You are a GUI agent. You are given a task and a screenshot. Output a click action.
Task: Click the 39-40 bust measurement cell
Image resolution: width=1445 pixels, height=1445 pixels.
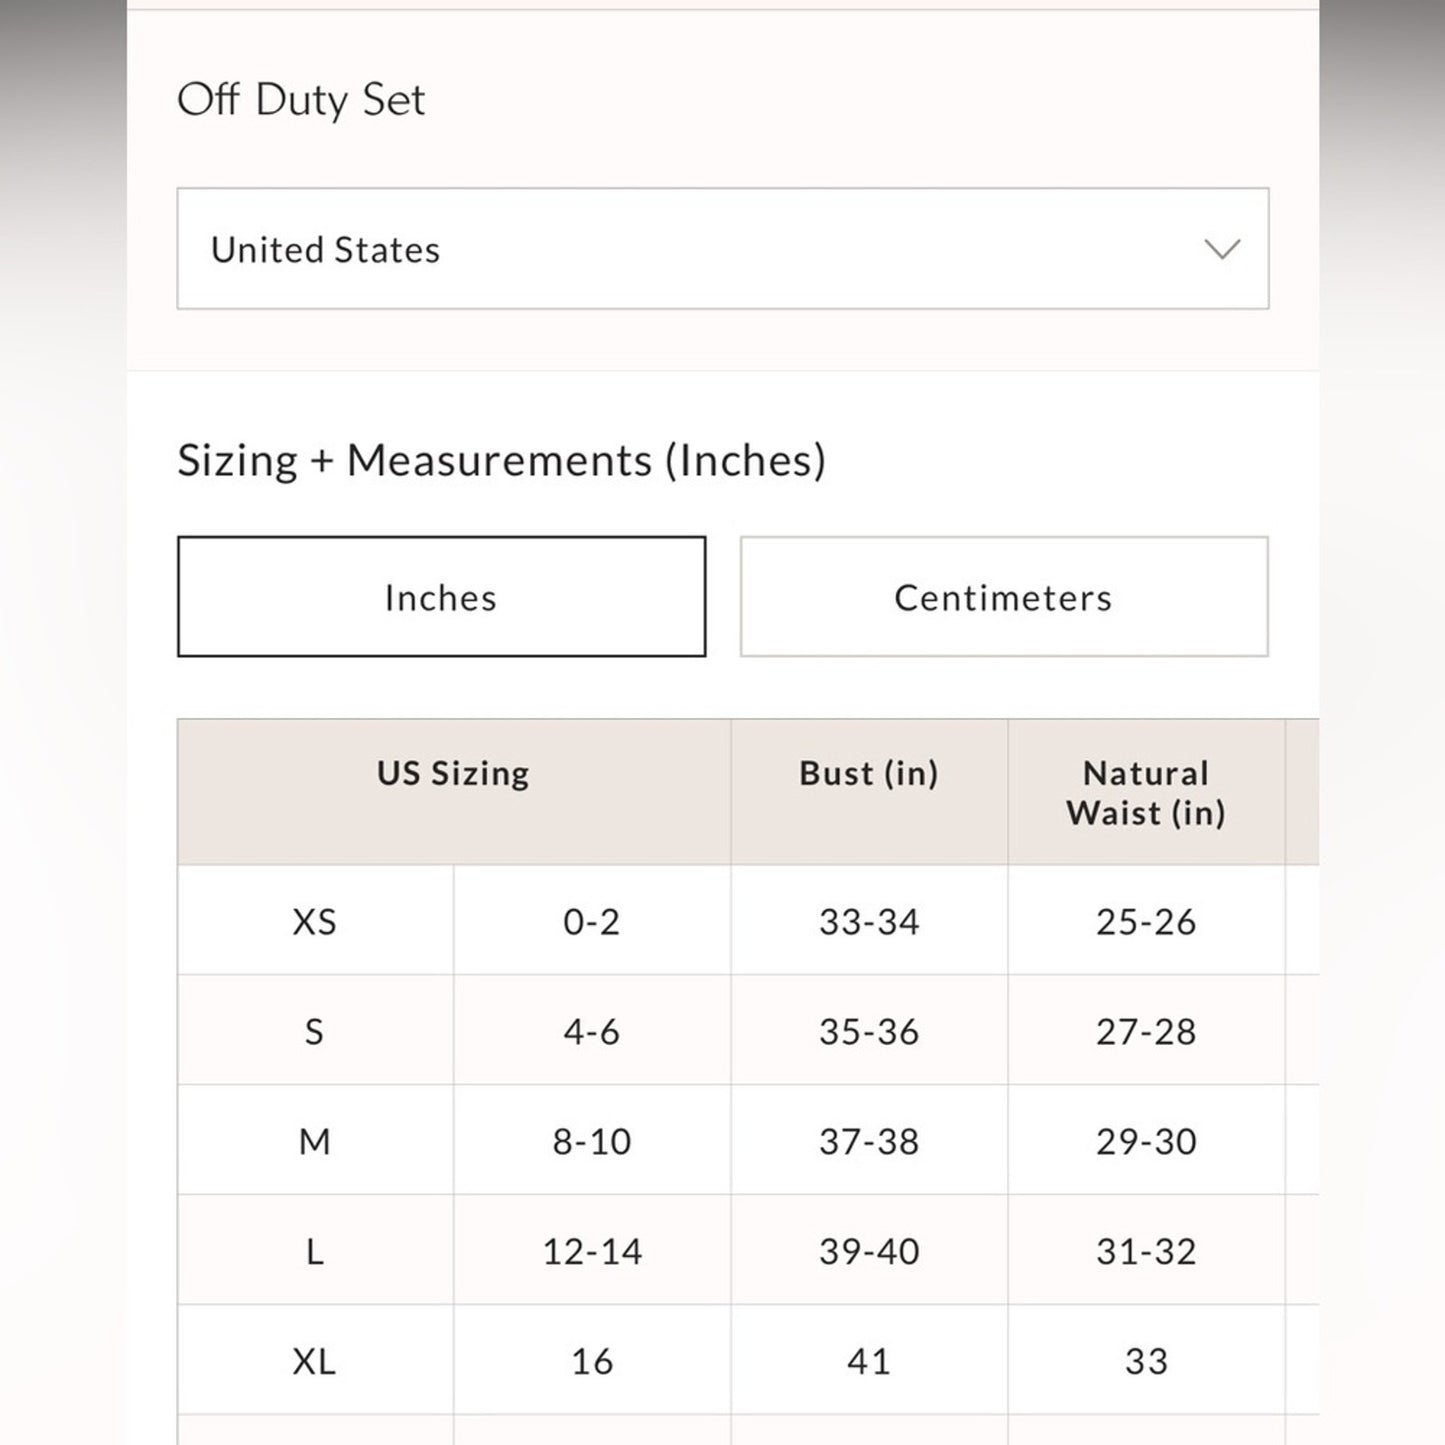(x=868, y=1251)
